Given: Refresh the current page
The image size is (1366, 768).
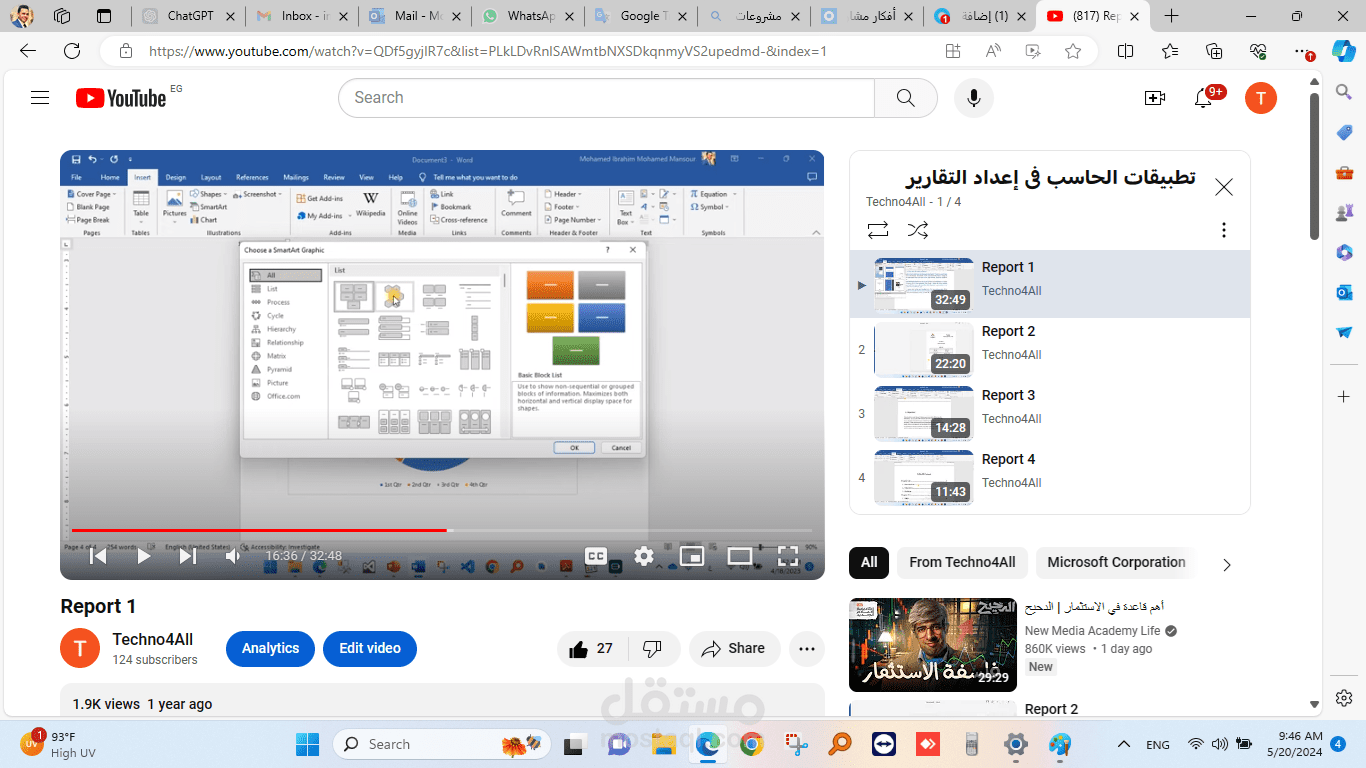Looking at the screenshot, I should pyautogui.click(x=72, y=51).
